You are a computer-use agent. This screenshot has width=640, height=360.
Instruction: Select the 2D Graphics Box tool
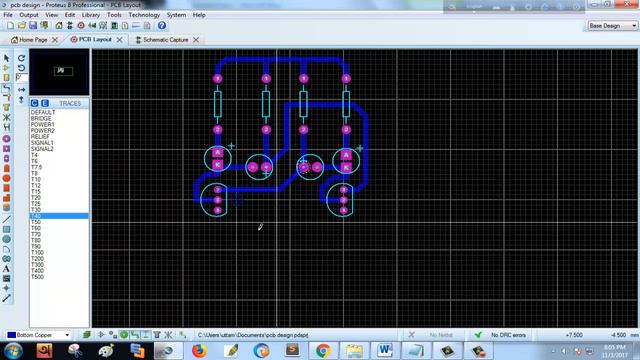click(x=7, y=229)
